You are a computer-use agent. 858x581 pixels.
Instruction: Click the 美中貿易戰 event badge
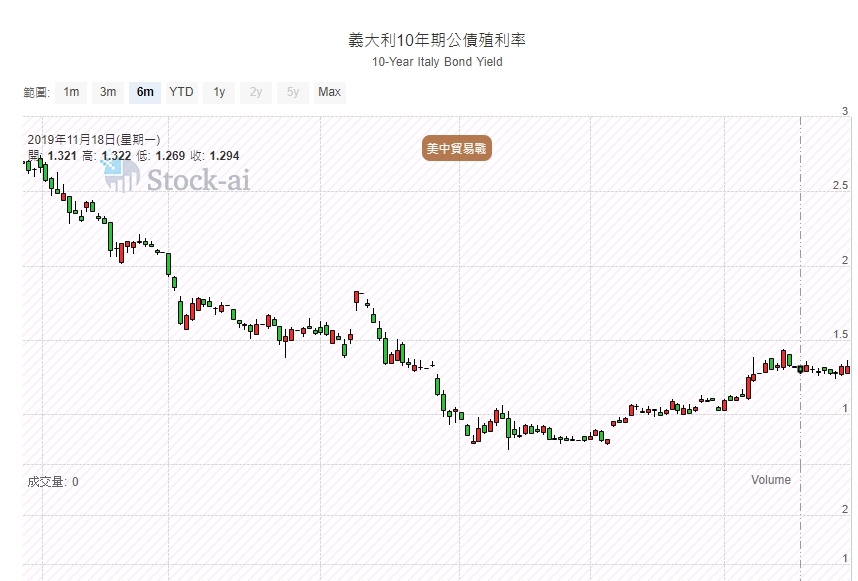(x=458, y=148)
